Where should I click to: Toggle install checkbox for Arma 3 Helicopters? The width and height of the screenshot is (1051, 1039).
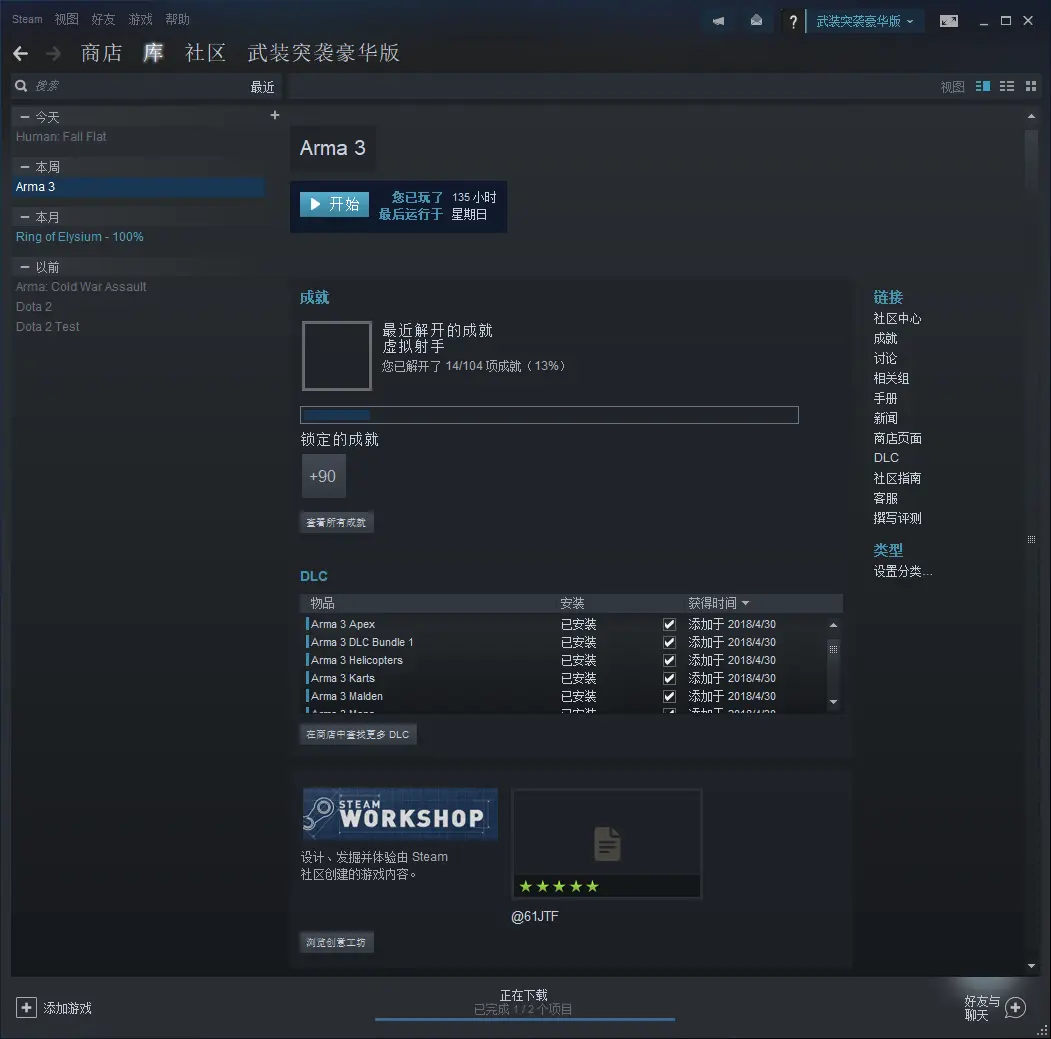[669, 660]
